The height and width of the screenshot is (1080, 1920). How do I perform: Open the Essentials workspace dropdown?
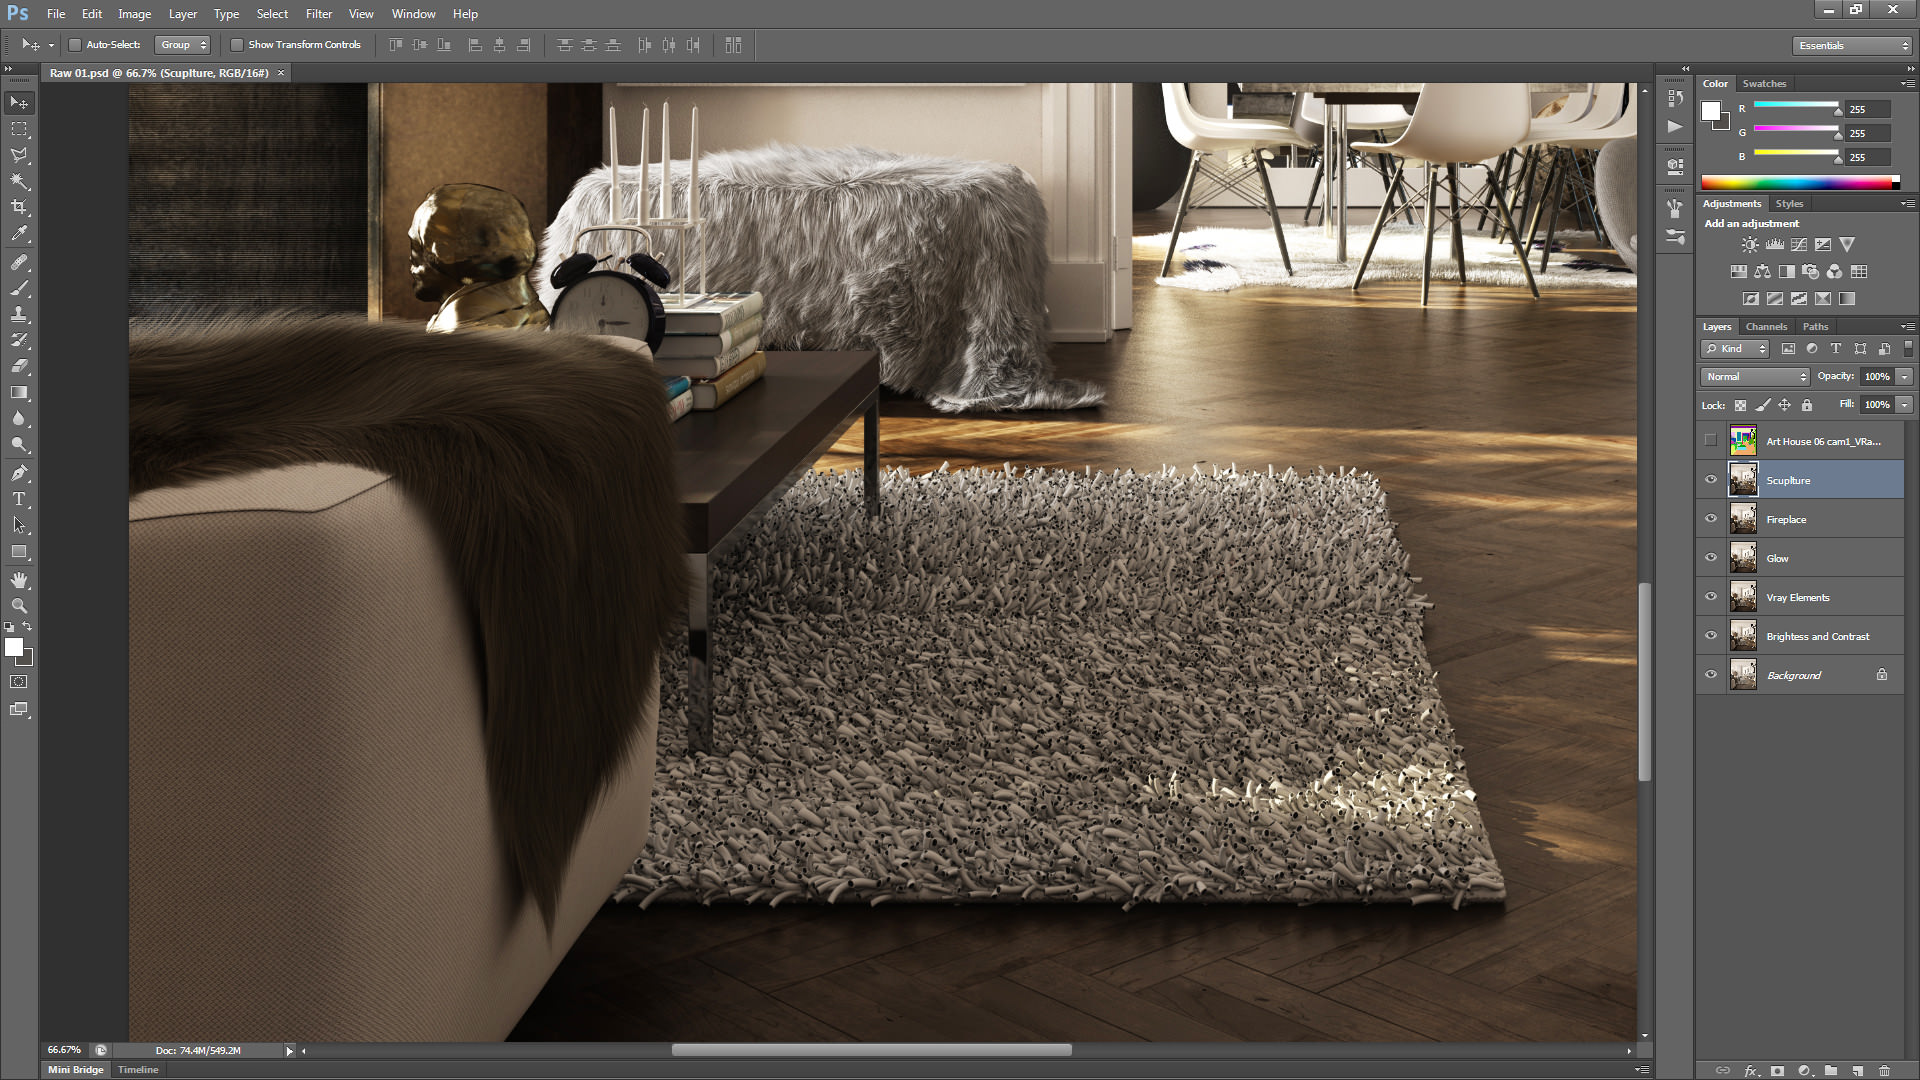coord(1852,46)
